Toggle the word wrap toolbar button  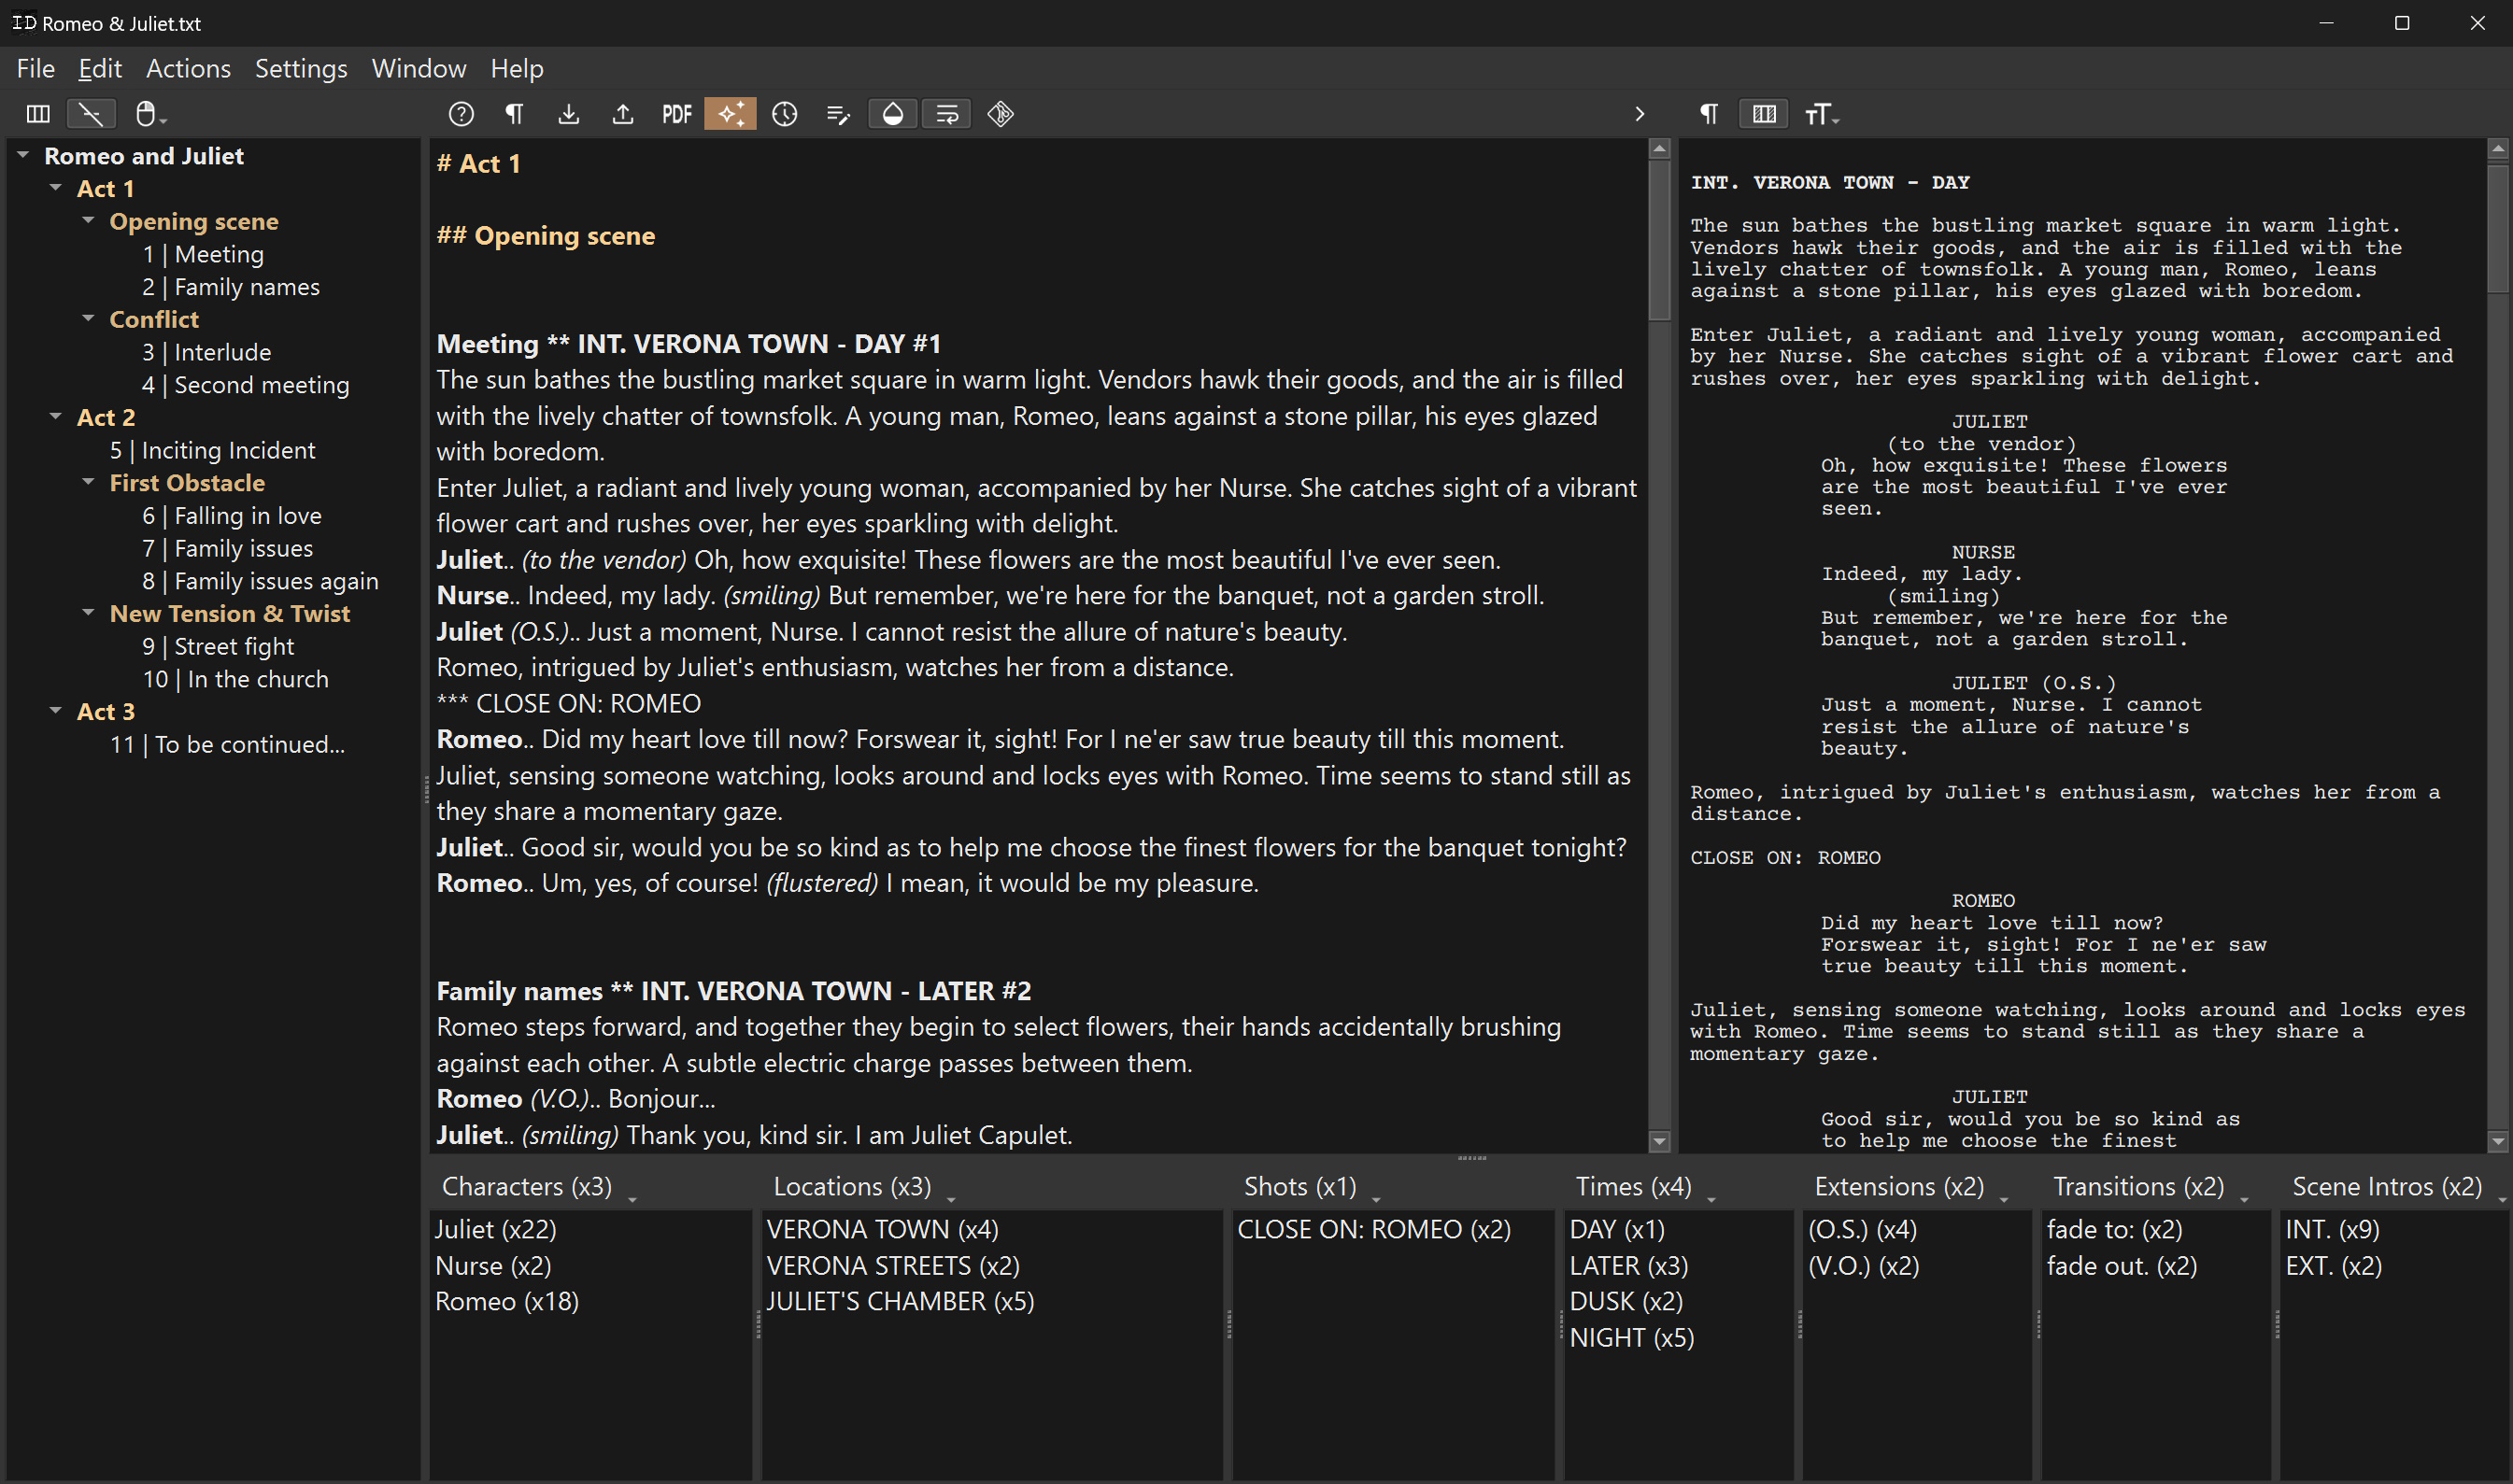[x=946, y=114]
